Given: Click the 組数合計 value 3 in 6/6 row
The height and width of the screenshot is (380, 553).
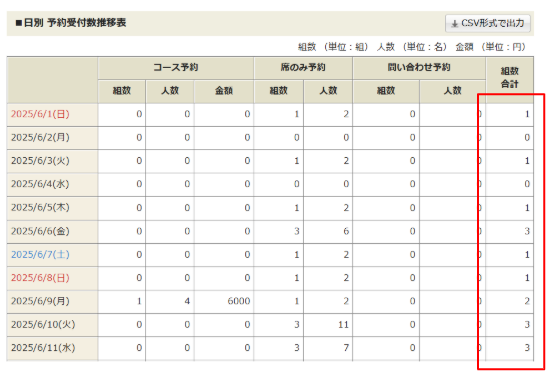Looking at the screenshot, I should [x=527, y=231].
